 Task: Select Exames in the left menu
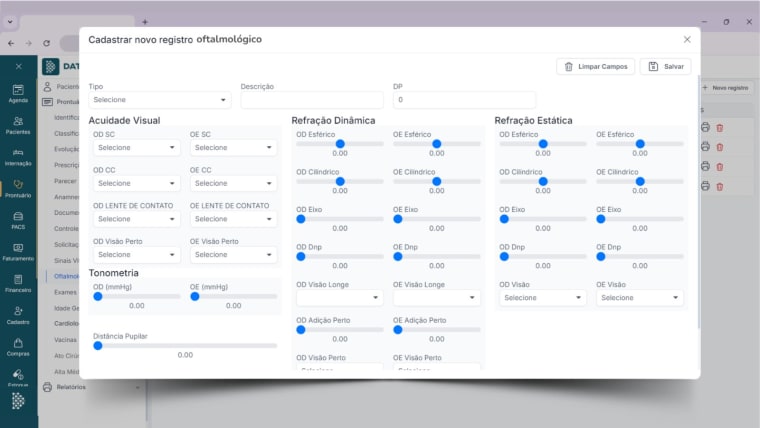[65, 292]
